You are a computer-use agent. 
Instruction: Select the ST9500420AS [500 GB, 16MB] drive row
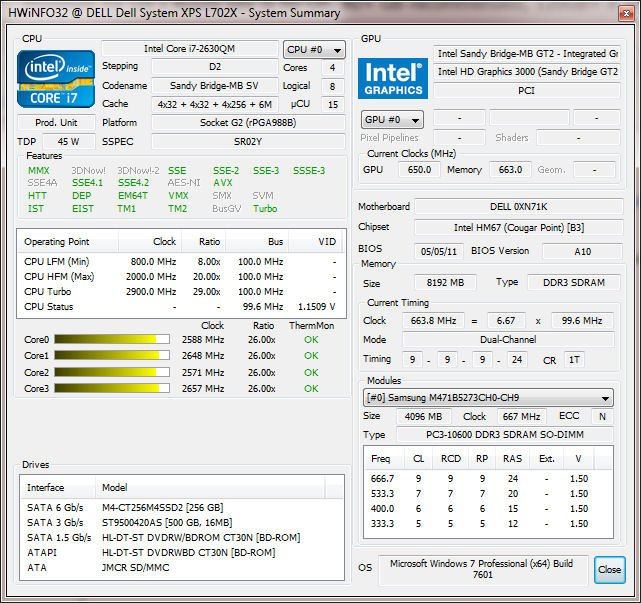182,523
